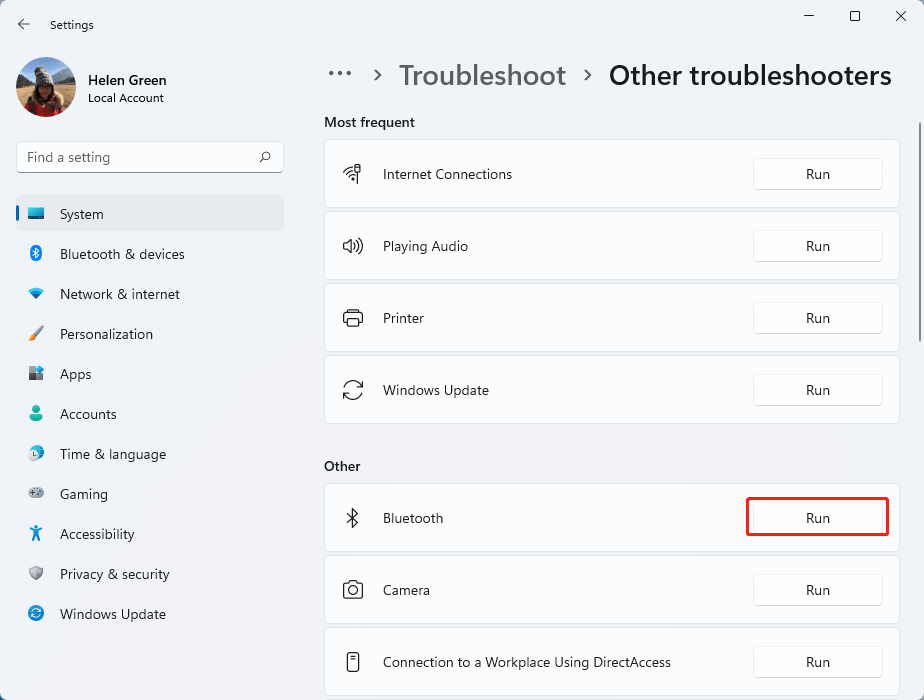Open the System settings category
This screenshot has width=924, height=700.
point(150,213)
